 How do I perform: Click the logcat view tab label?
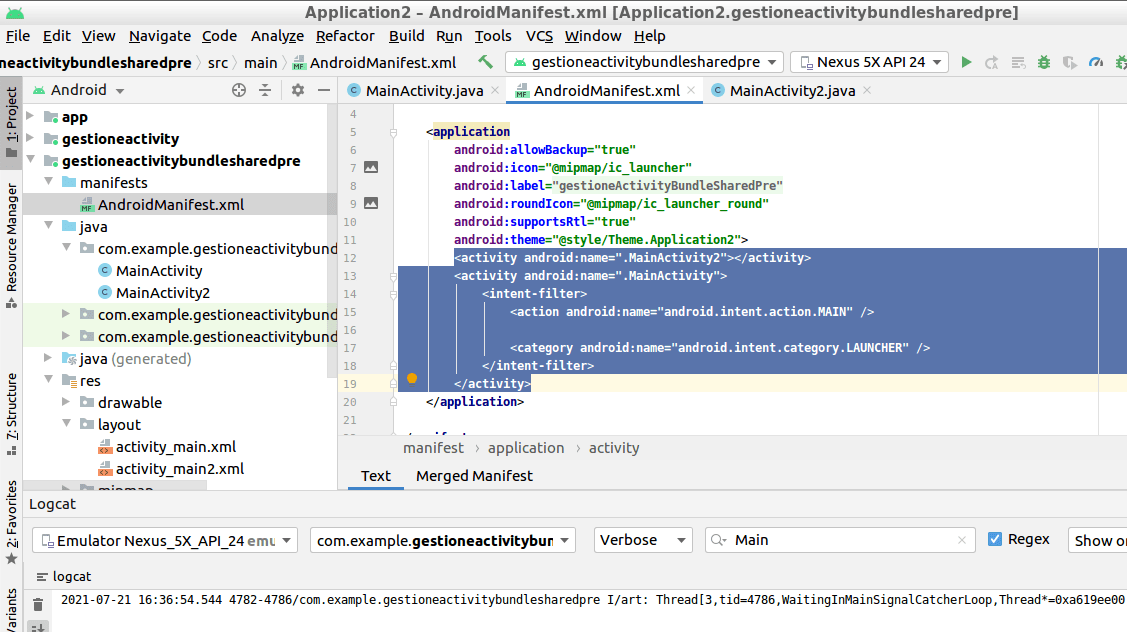63,577
